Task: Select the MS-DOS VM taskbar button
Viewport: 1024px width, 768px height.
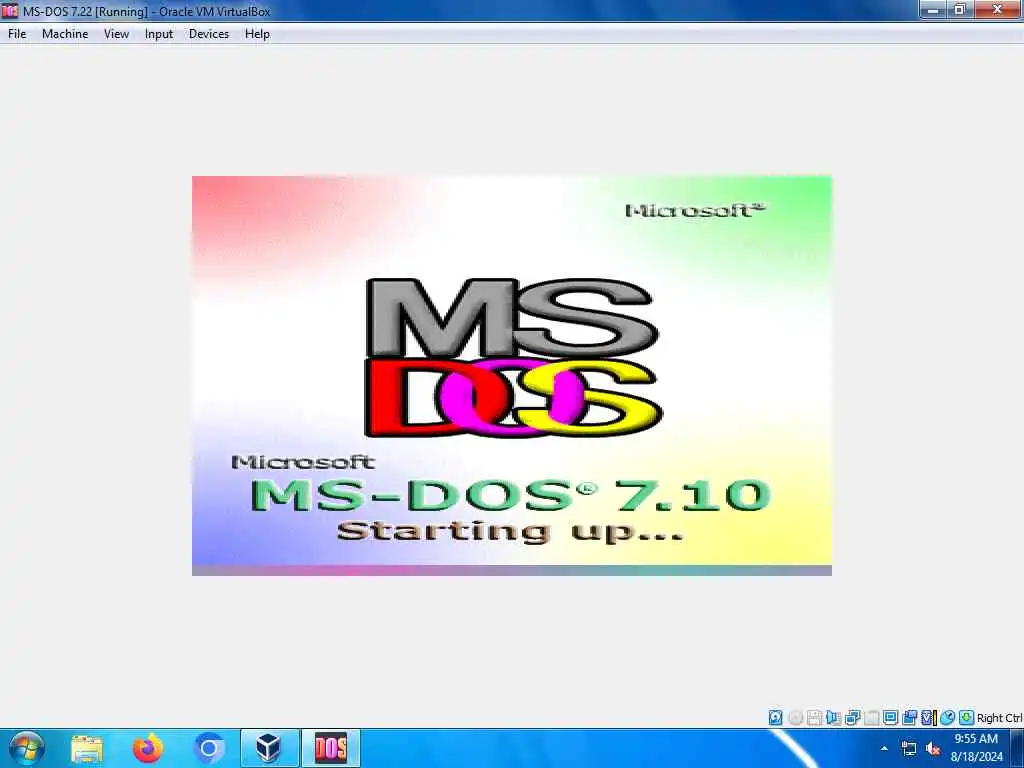Action: [x=331, y=748]
